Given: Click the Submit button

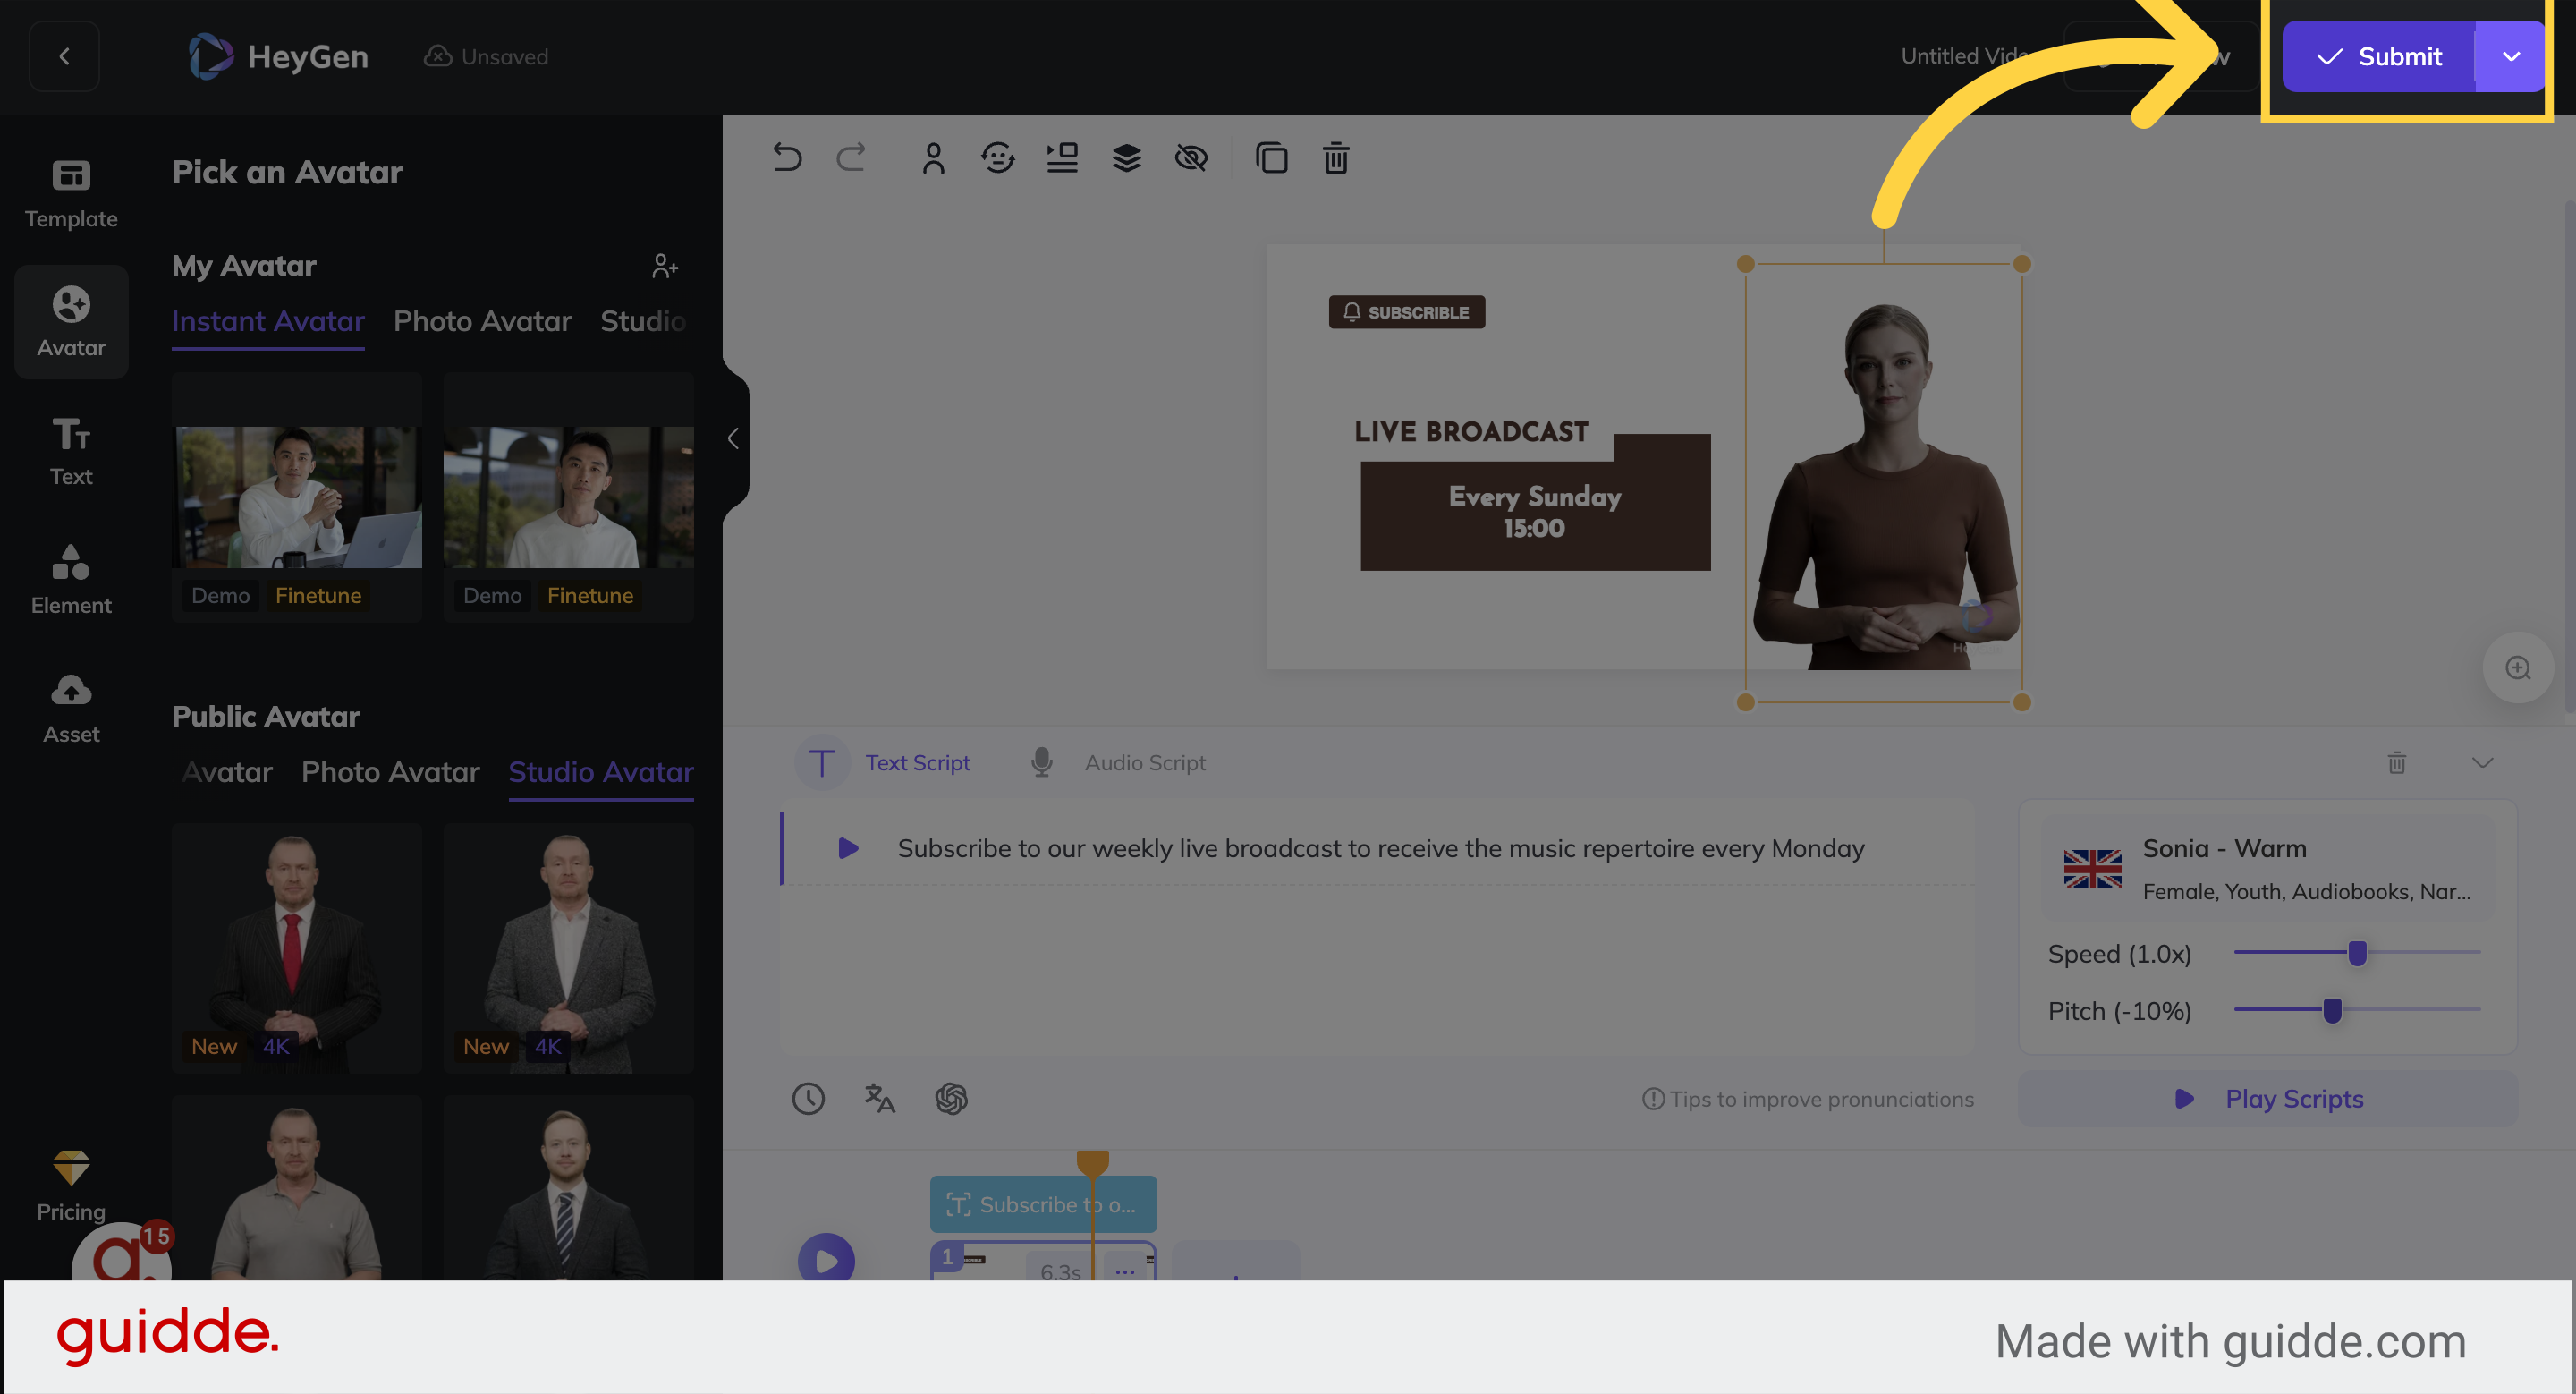Looking at the screenshot, I should pos(2378,56).
